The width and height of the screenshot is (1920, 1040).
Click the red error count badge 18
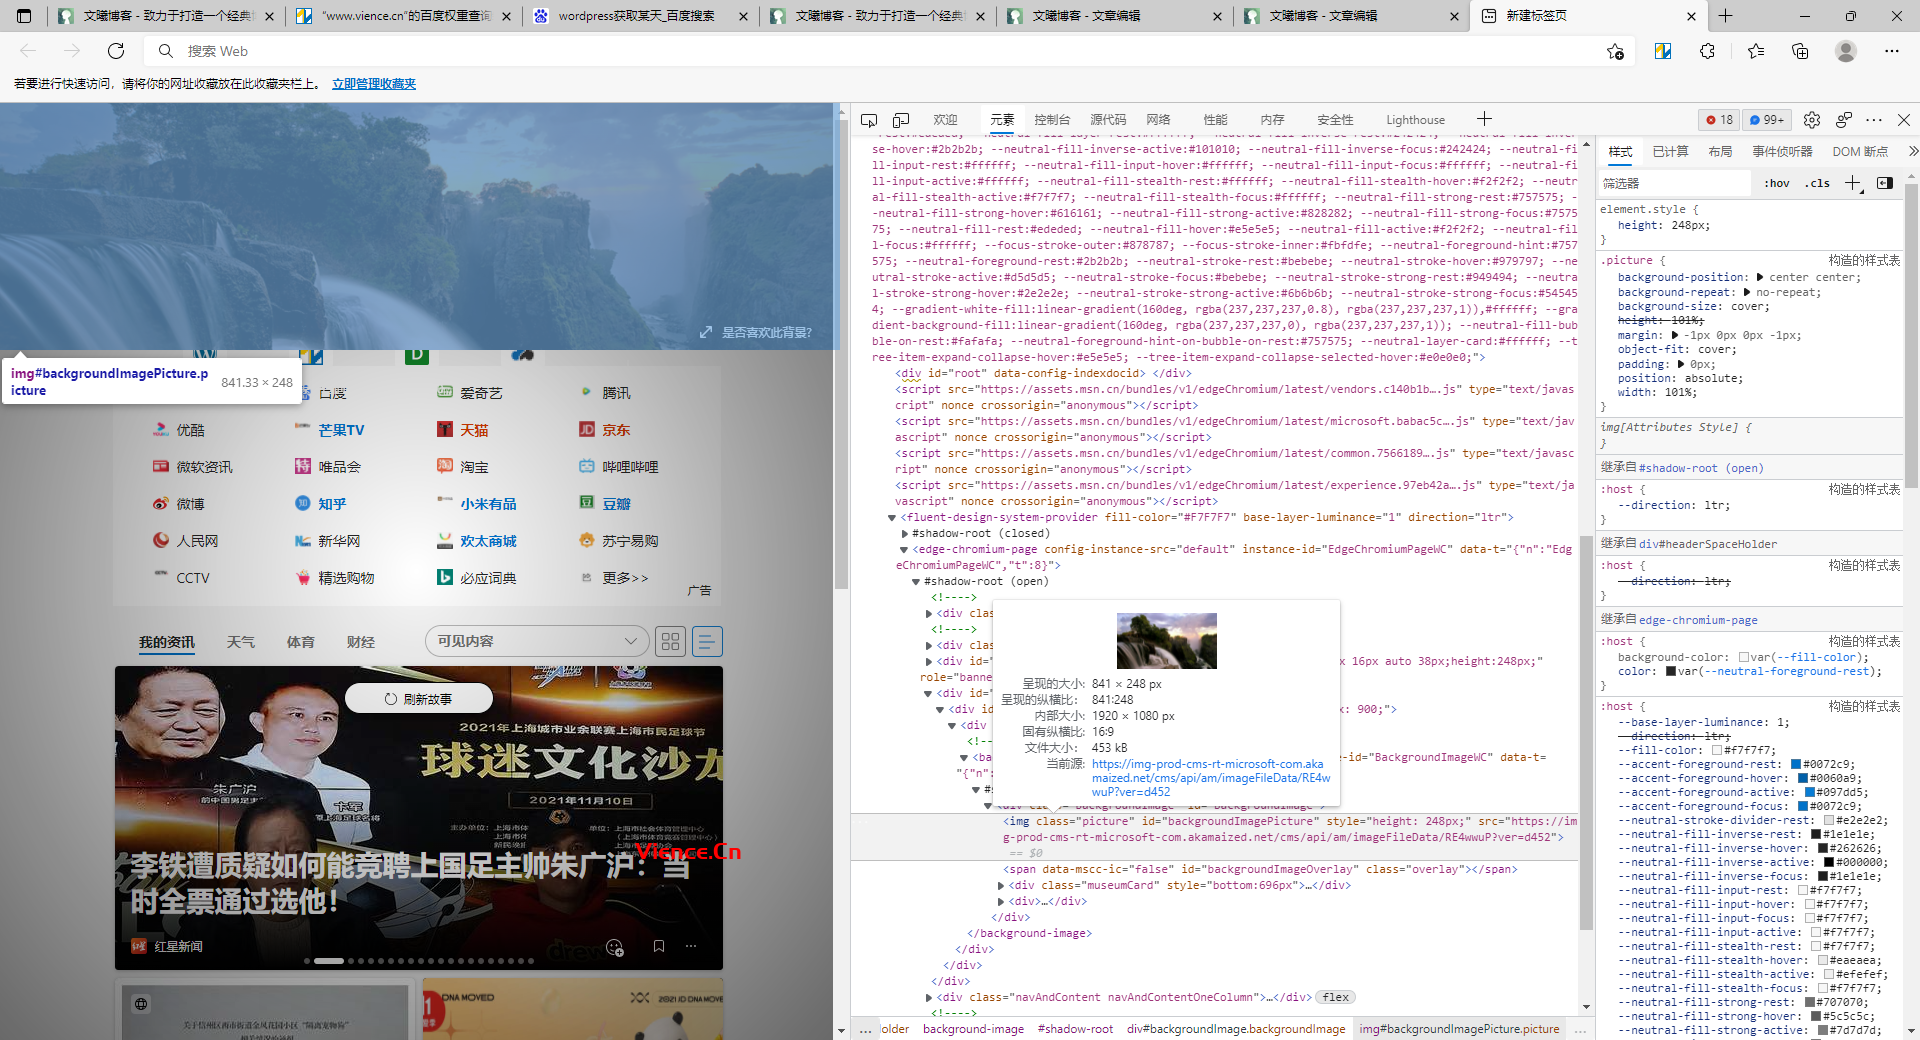1719,120
